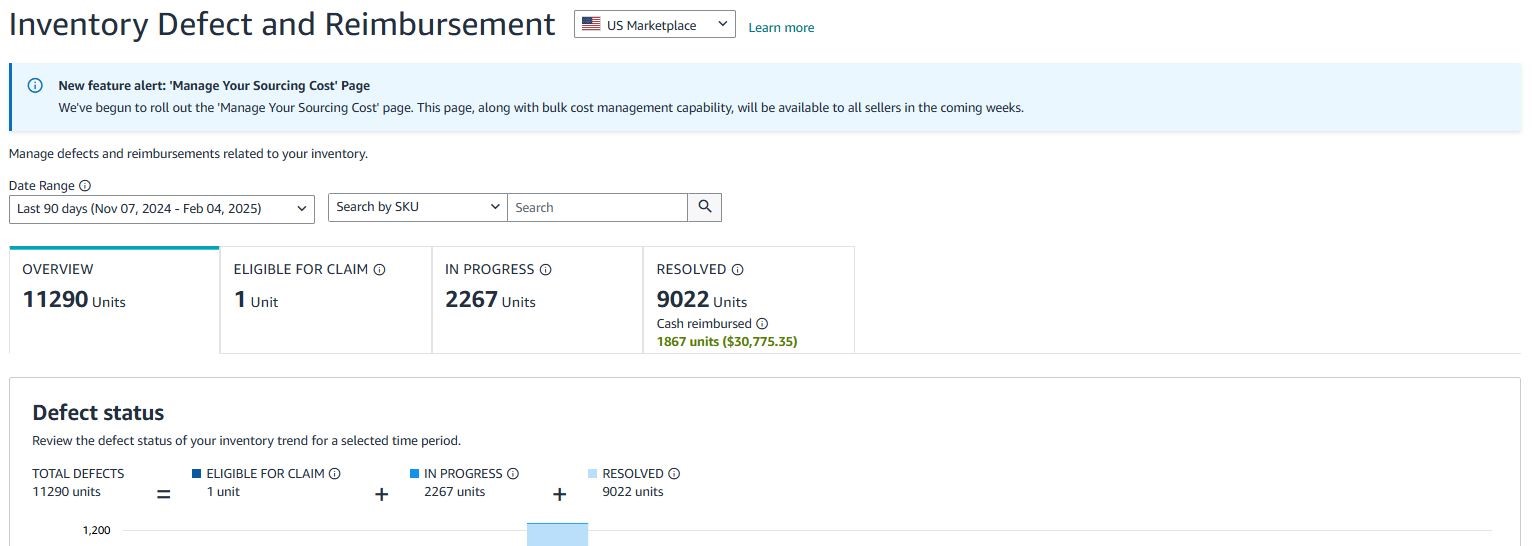Click info icon next to ELIGIBLE FOR CLAIM legend
This screenshot has height=546, width=1534.
coord(335,474)
